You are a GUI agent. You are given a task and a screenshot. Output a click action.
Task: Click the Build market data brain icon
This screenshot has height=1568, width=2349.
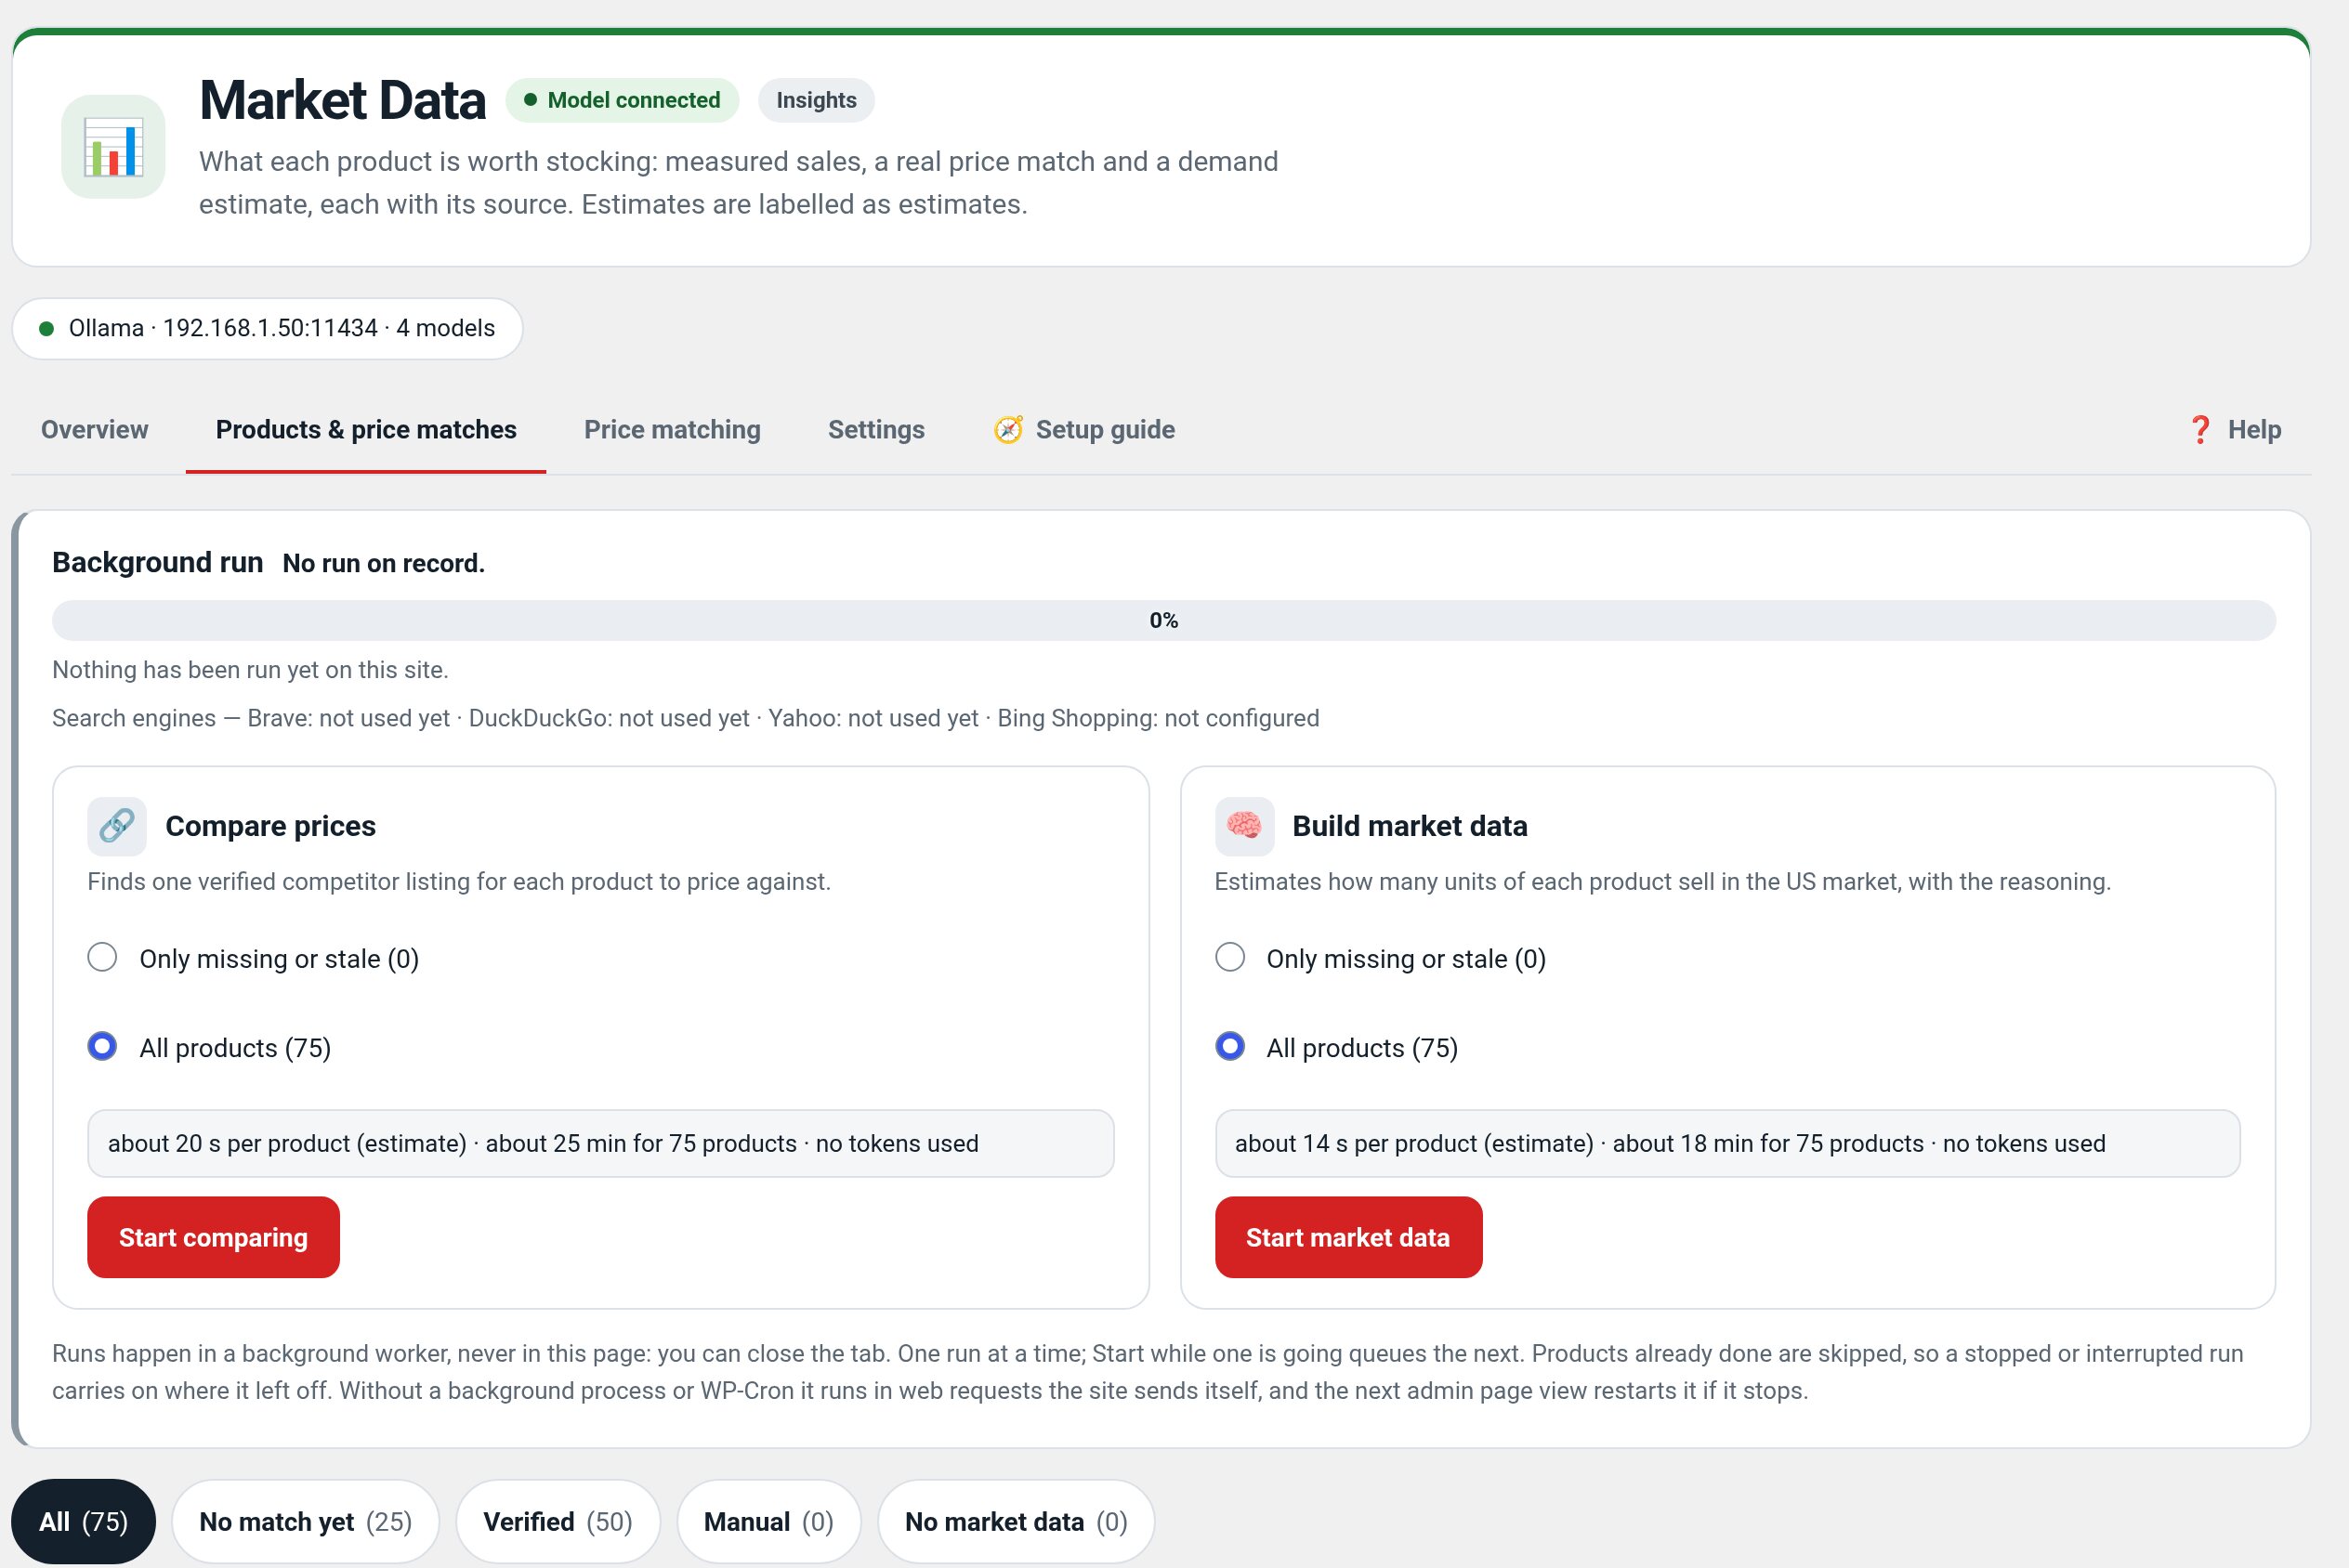(x=1244, y=826)
